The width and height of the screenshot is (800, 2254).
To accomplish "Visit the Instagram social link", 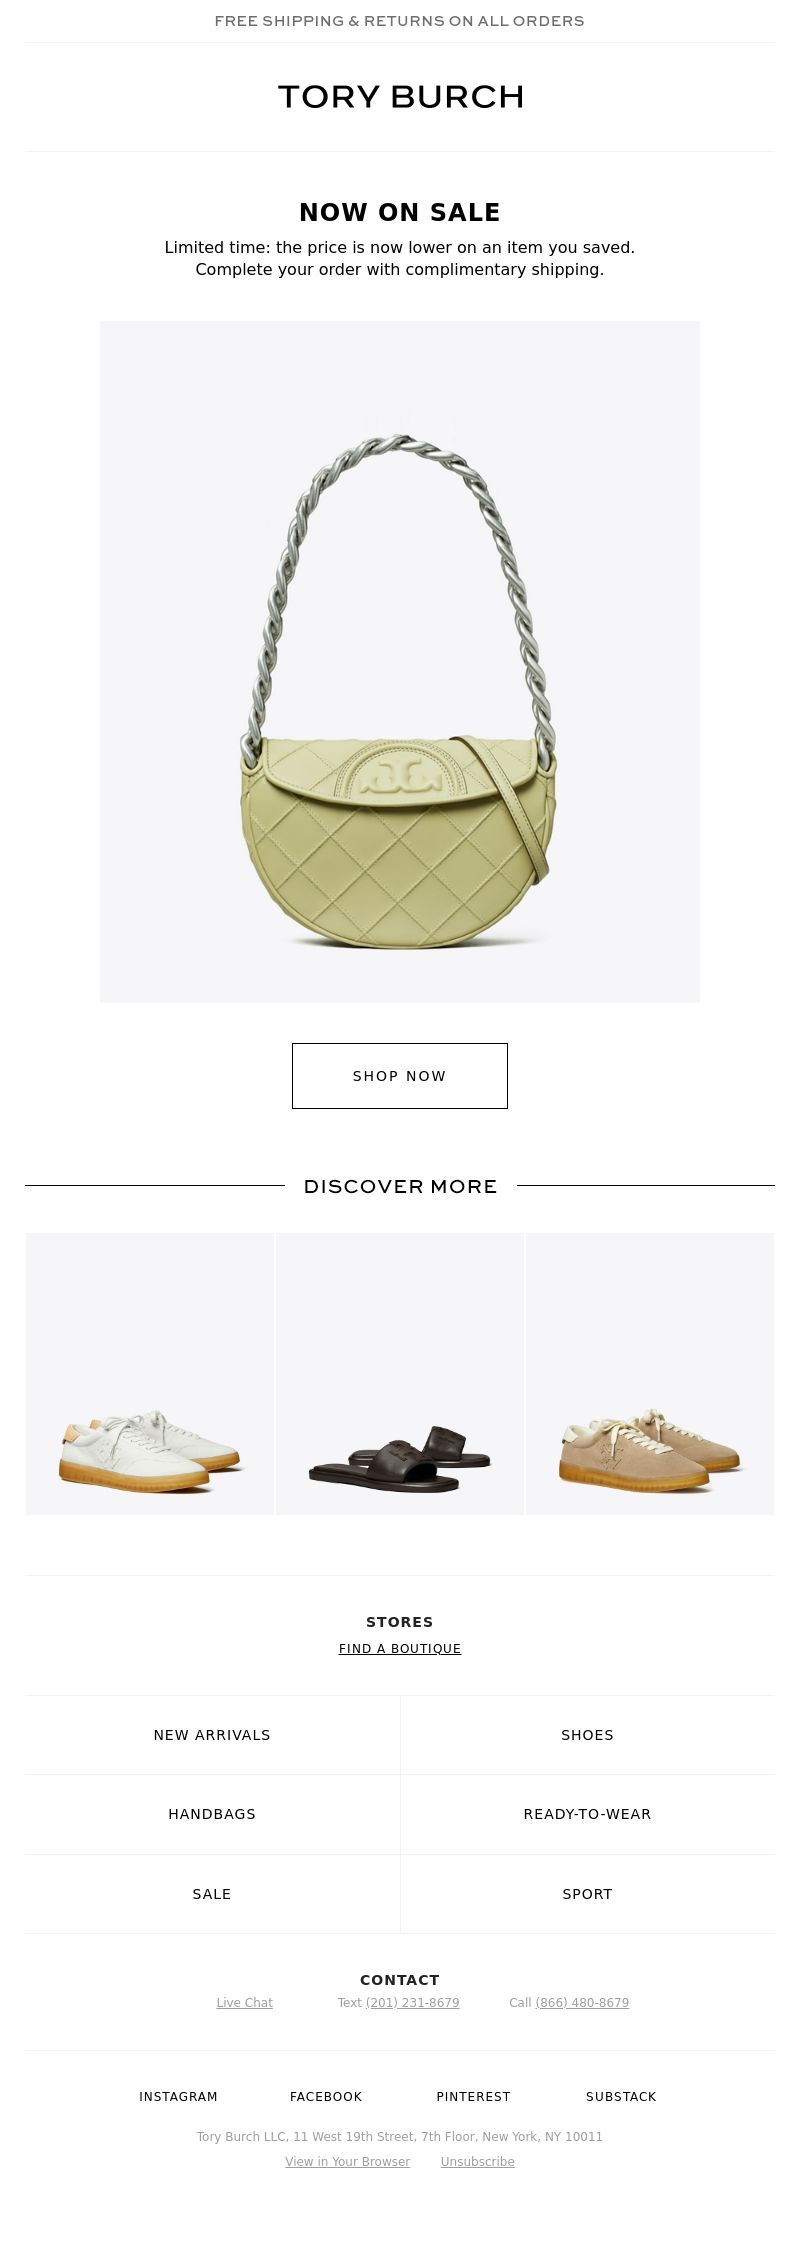I will click(178, 2096).
